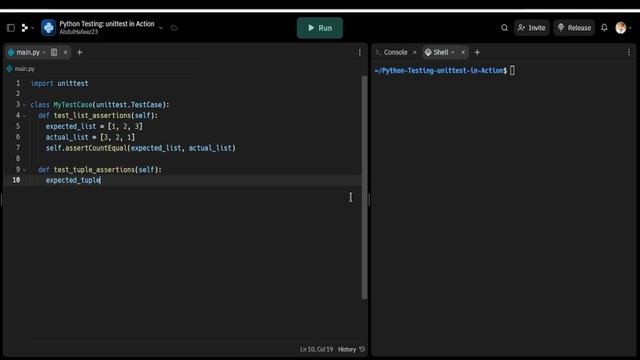Run the program with the Run button
The height and width of the screenshot is (360, 640).
coord(320,28)
